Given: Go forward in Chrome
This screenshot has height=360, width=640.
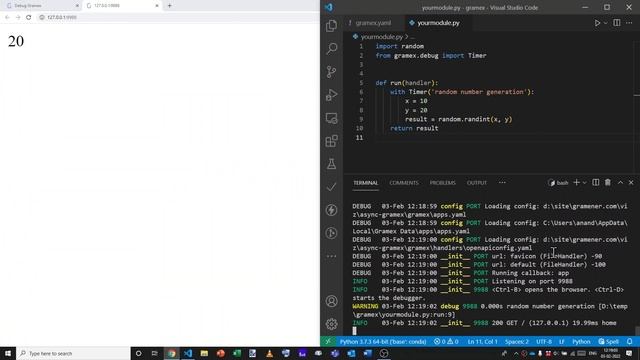Looking at the screenshot, I should point(18,17).
